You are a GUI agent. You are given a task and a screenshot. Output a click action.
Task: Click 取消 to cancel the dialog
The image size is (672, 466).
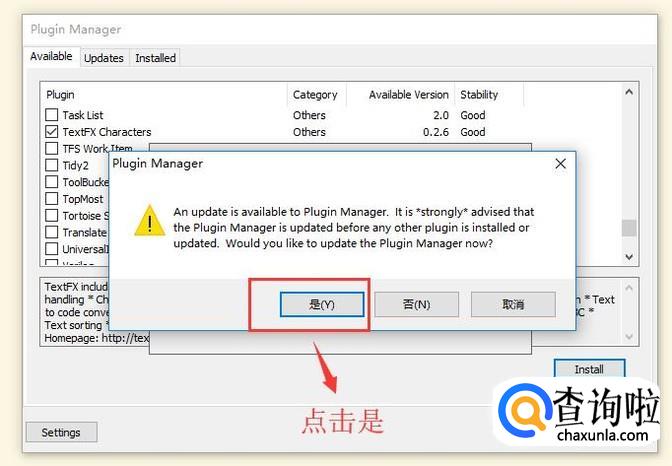(x=513, y=304)
